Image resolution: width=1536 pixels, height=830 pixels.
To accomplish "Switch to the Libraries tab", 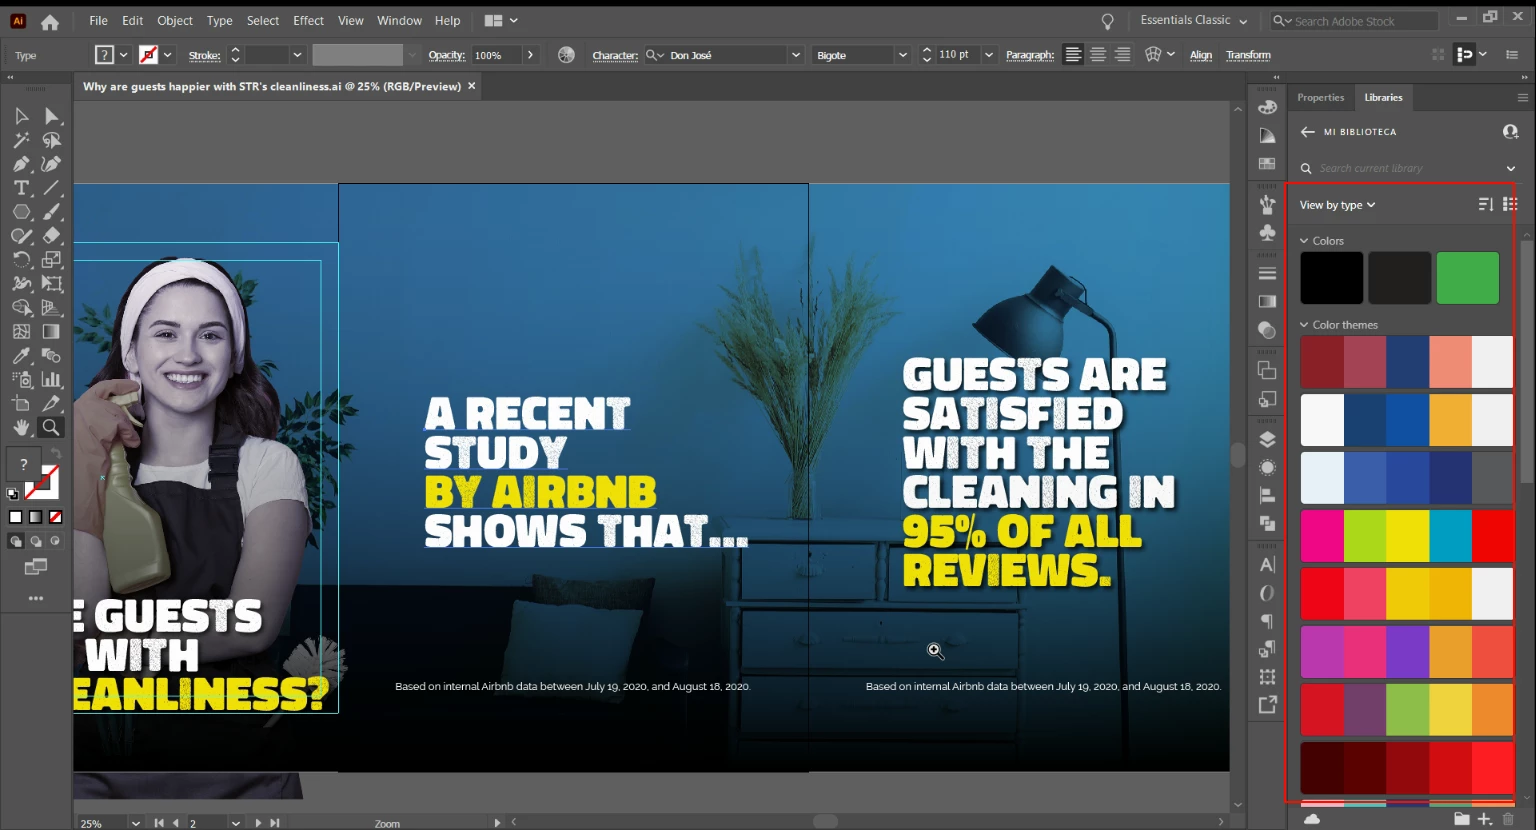I will coord(1383,97).
